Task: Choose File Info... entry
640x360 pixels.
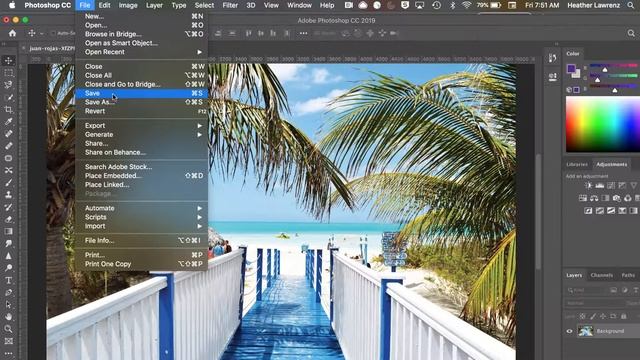Action: (x=141, y=240)
